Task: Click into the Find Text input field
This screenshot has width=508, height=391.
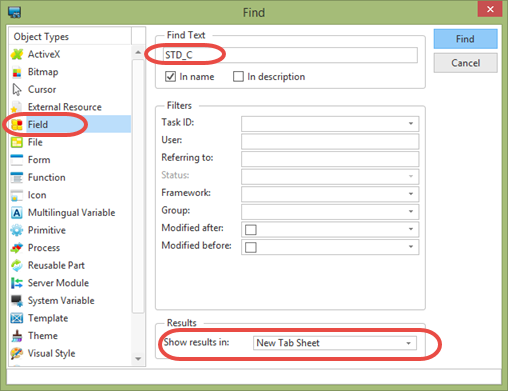Action: point(290,55)
